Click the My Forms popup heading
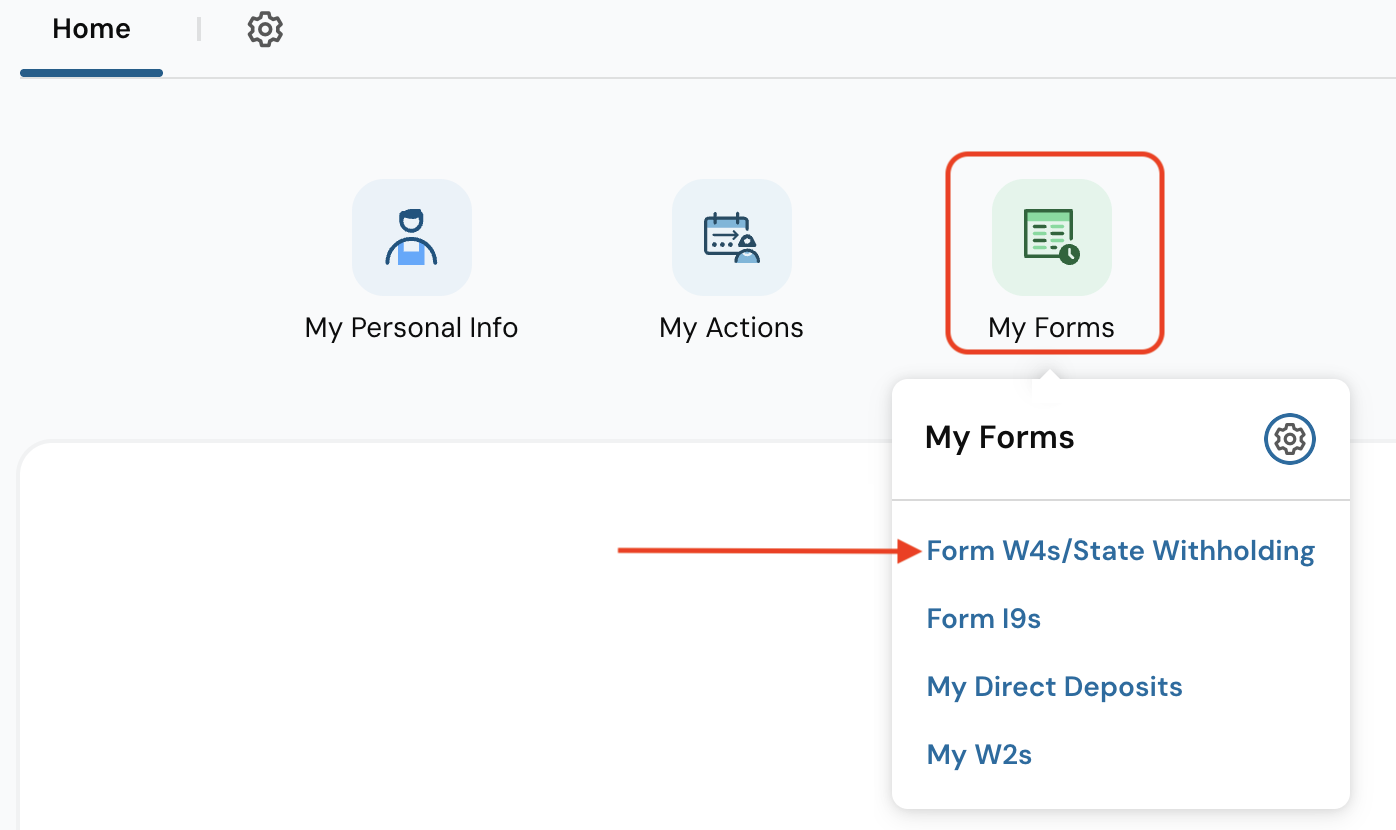 [x=1000, y=438]
